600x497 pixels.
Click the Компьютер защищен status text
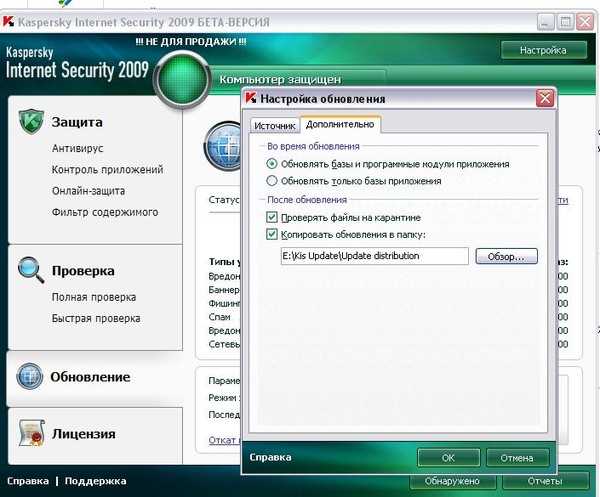pyautogui.click(x=280, y=80)
